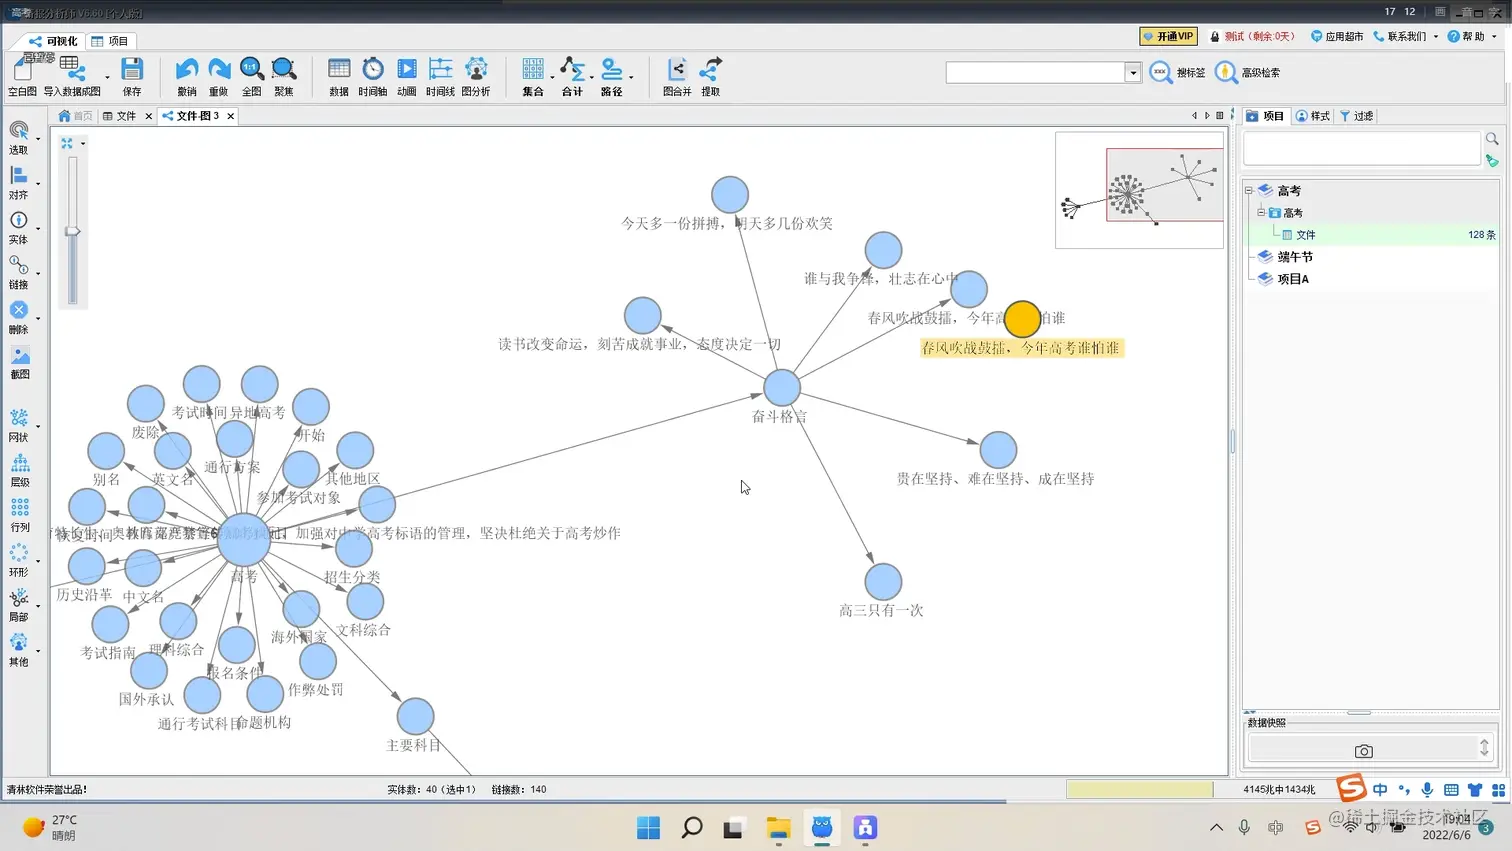Switch to the 可视化 ribbon tab
1512x851 pixels.
tap(53, 41)
